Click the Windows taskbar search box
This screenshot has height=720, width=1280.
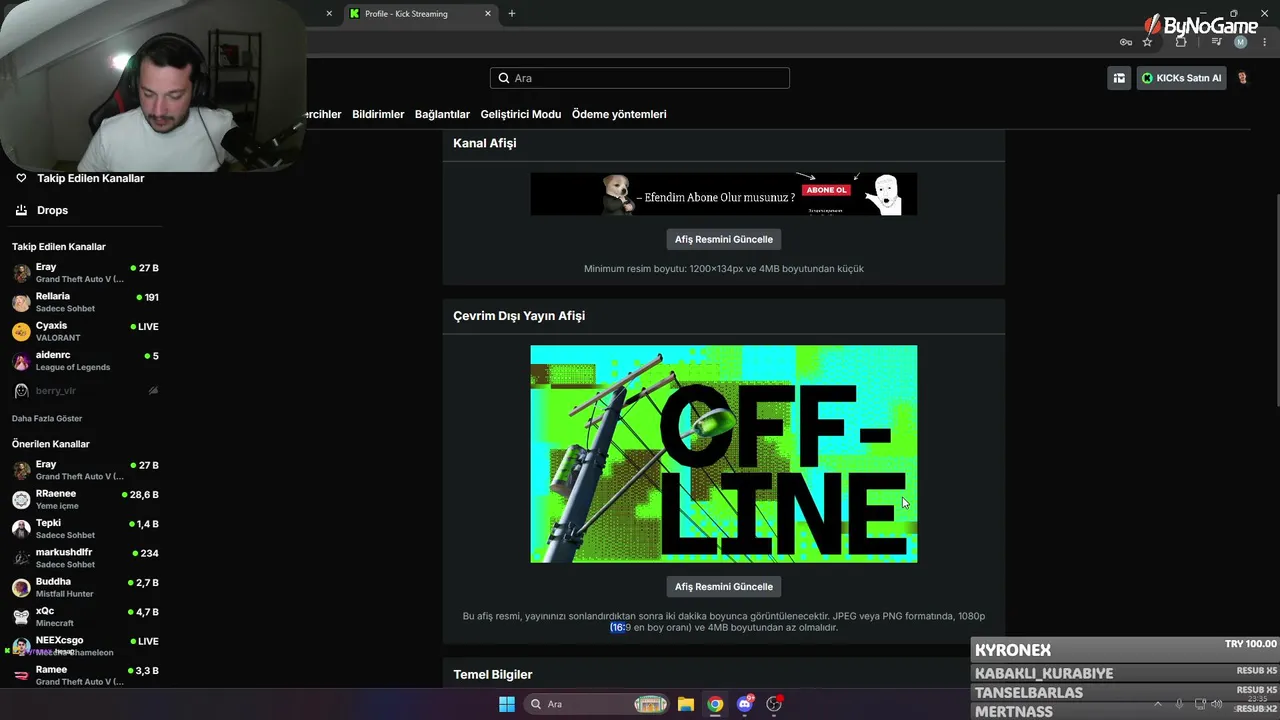pyautogui.click(x=597, y=704)
